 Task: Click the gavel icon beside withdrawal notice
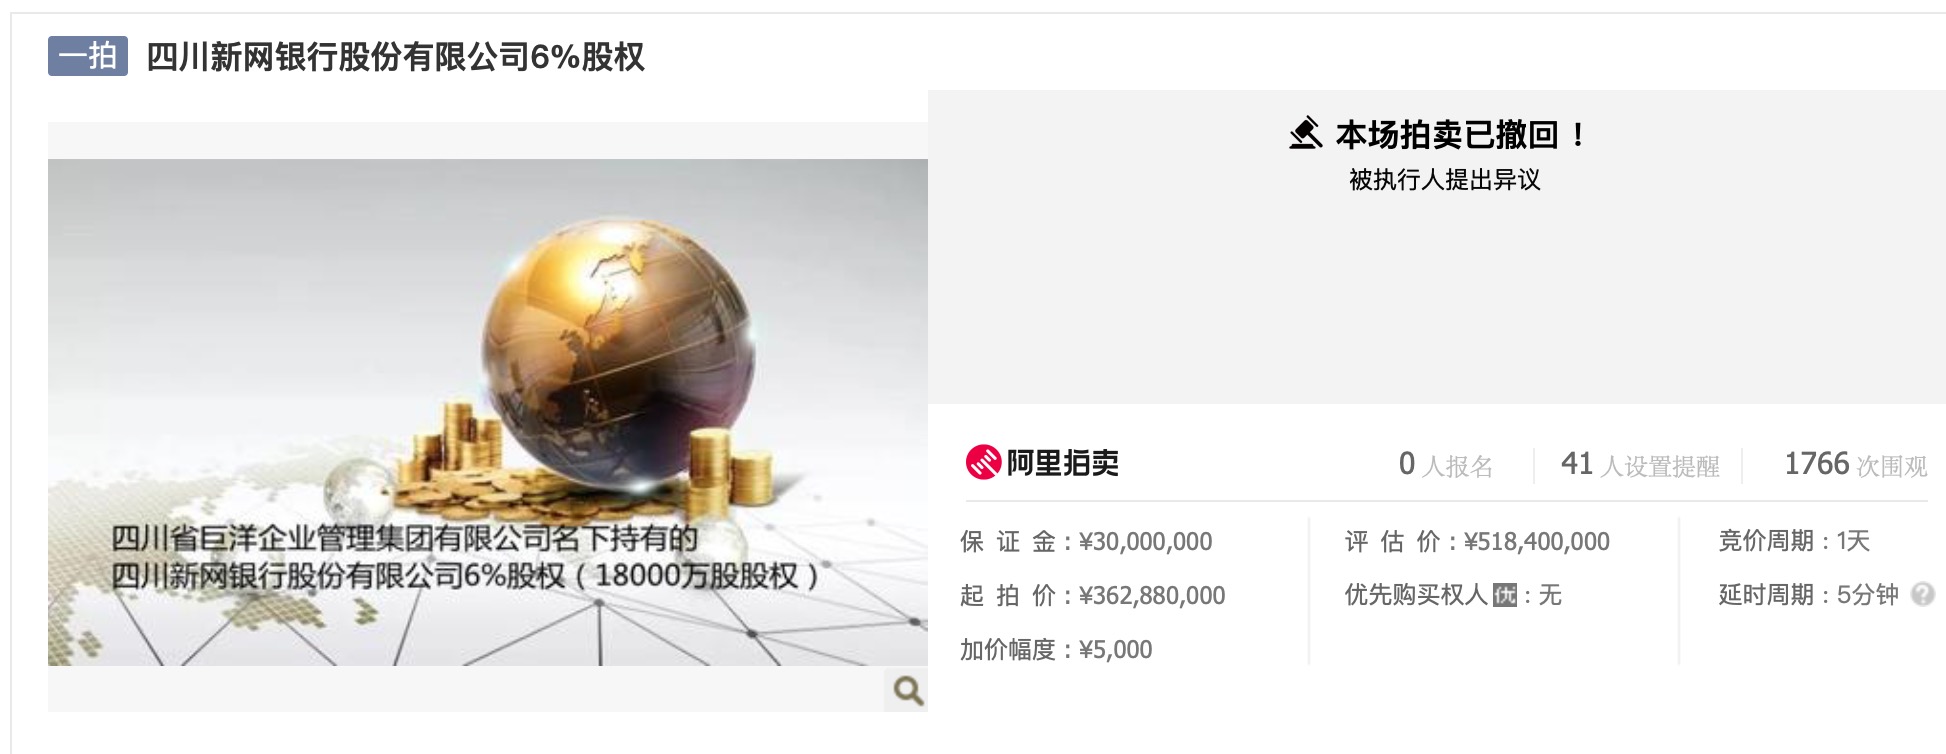coord(1306,134)
